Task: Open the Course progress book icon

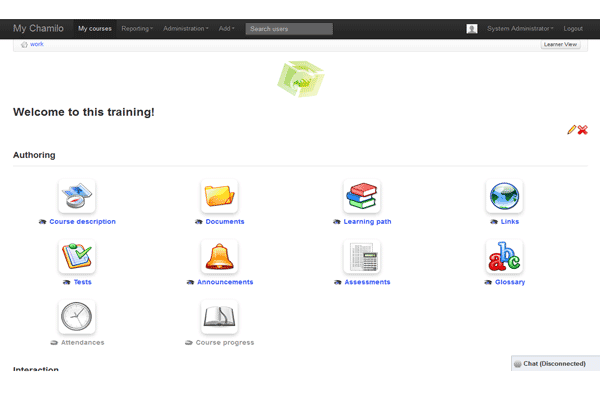Action: point(219,317)
